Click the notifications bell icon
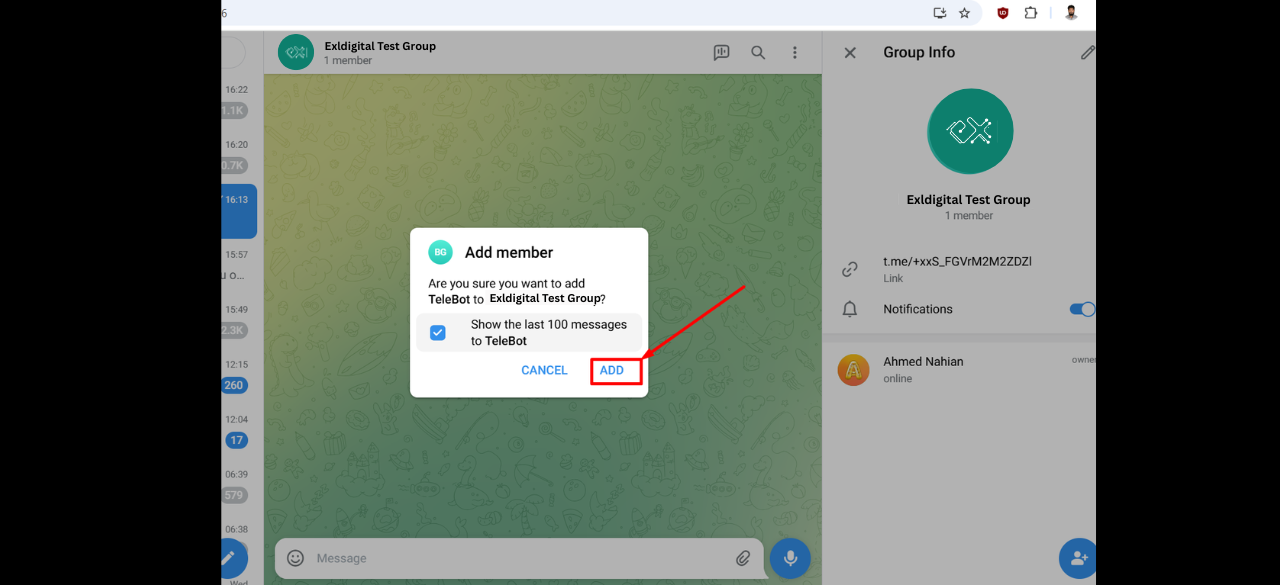The width and height of the screenshot is (1280, 585). click(x=850, y=310)
